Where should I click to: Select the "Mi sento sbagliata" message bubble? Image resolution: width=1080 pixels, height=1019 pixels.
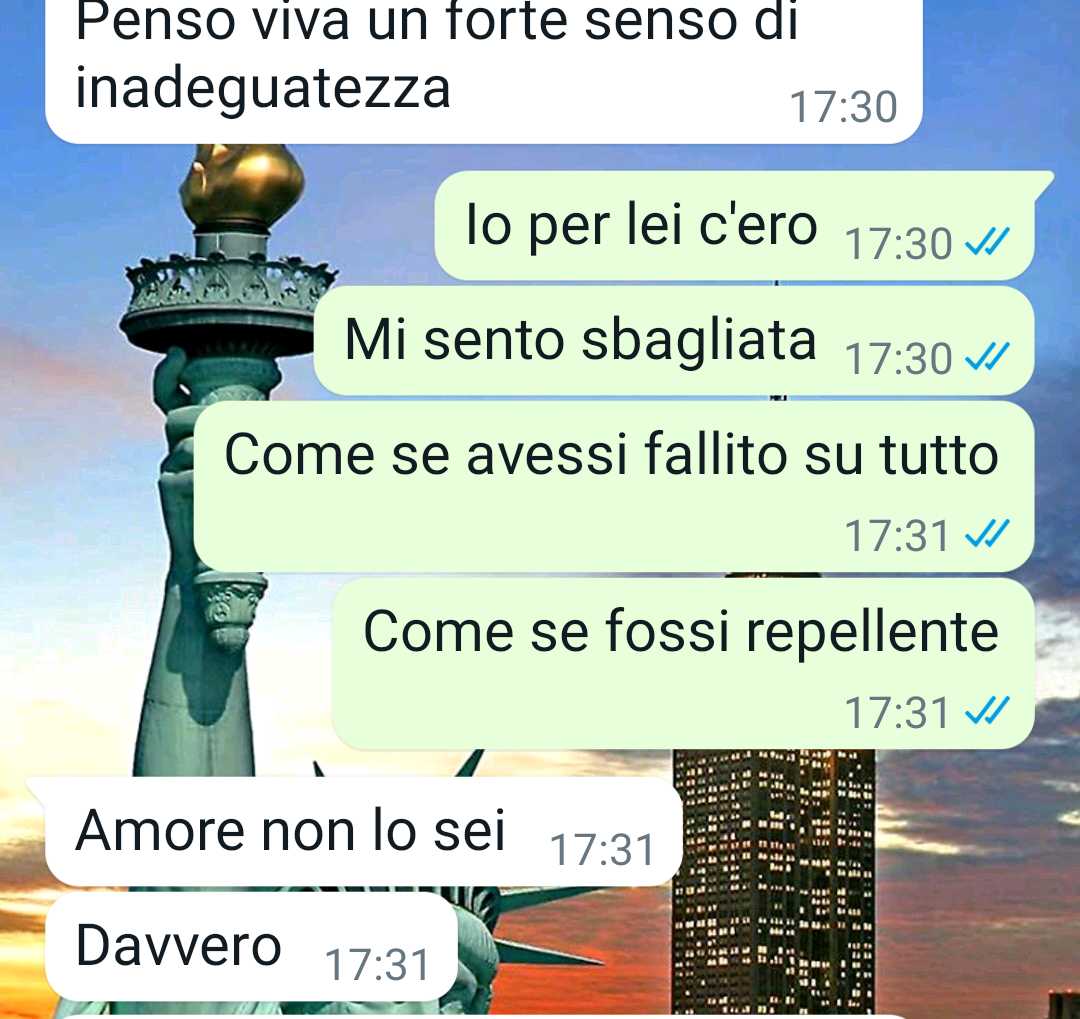(x=674, y=340)
